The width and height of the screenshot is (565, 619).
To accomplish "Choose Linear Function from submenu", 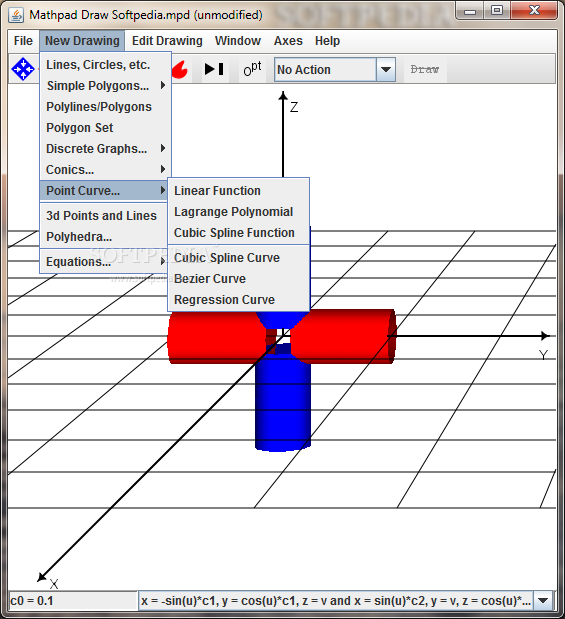I will coord(238,191).
